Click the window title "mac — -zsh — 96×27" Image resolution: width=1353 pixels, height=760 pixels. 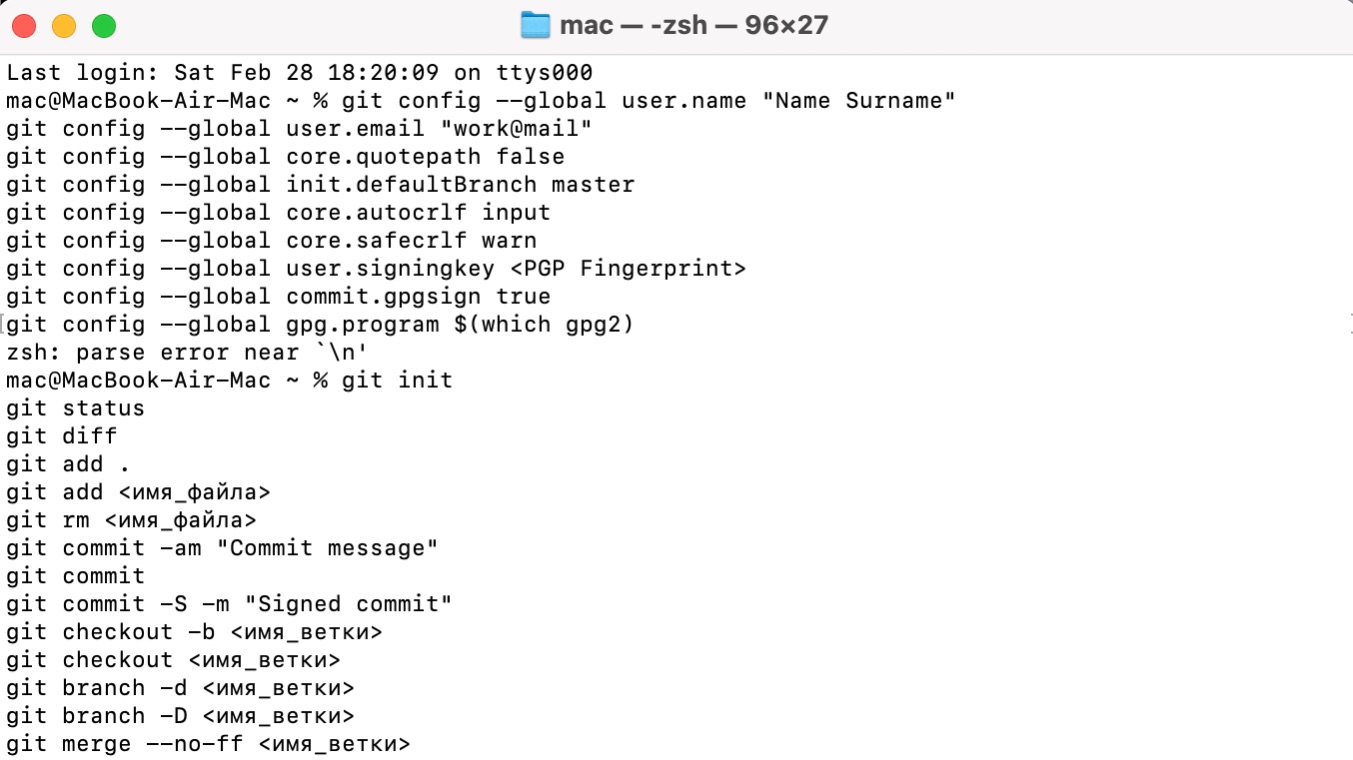tap(693, 25)
